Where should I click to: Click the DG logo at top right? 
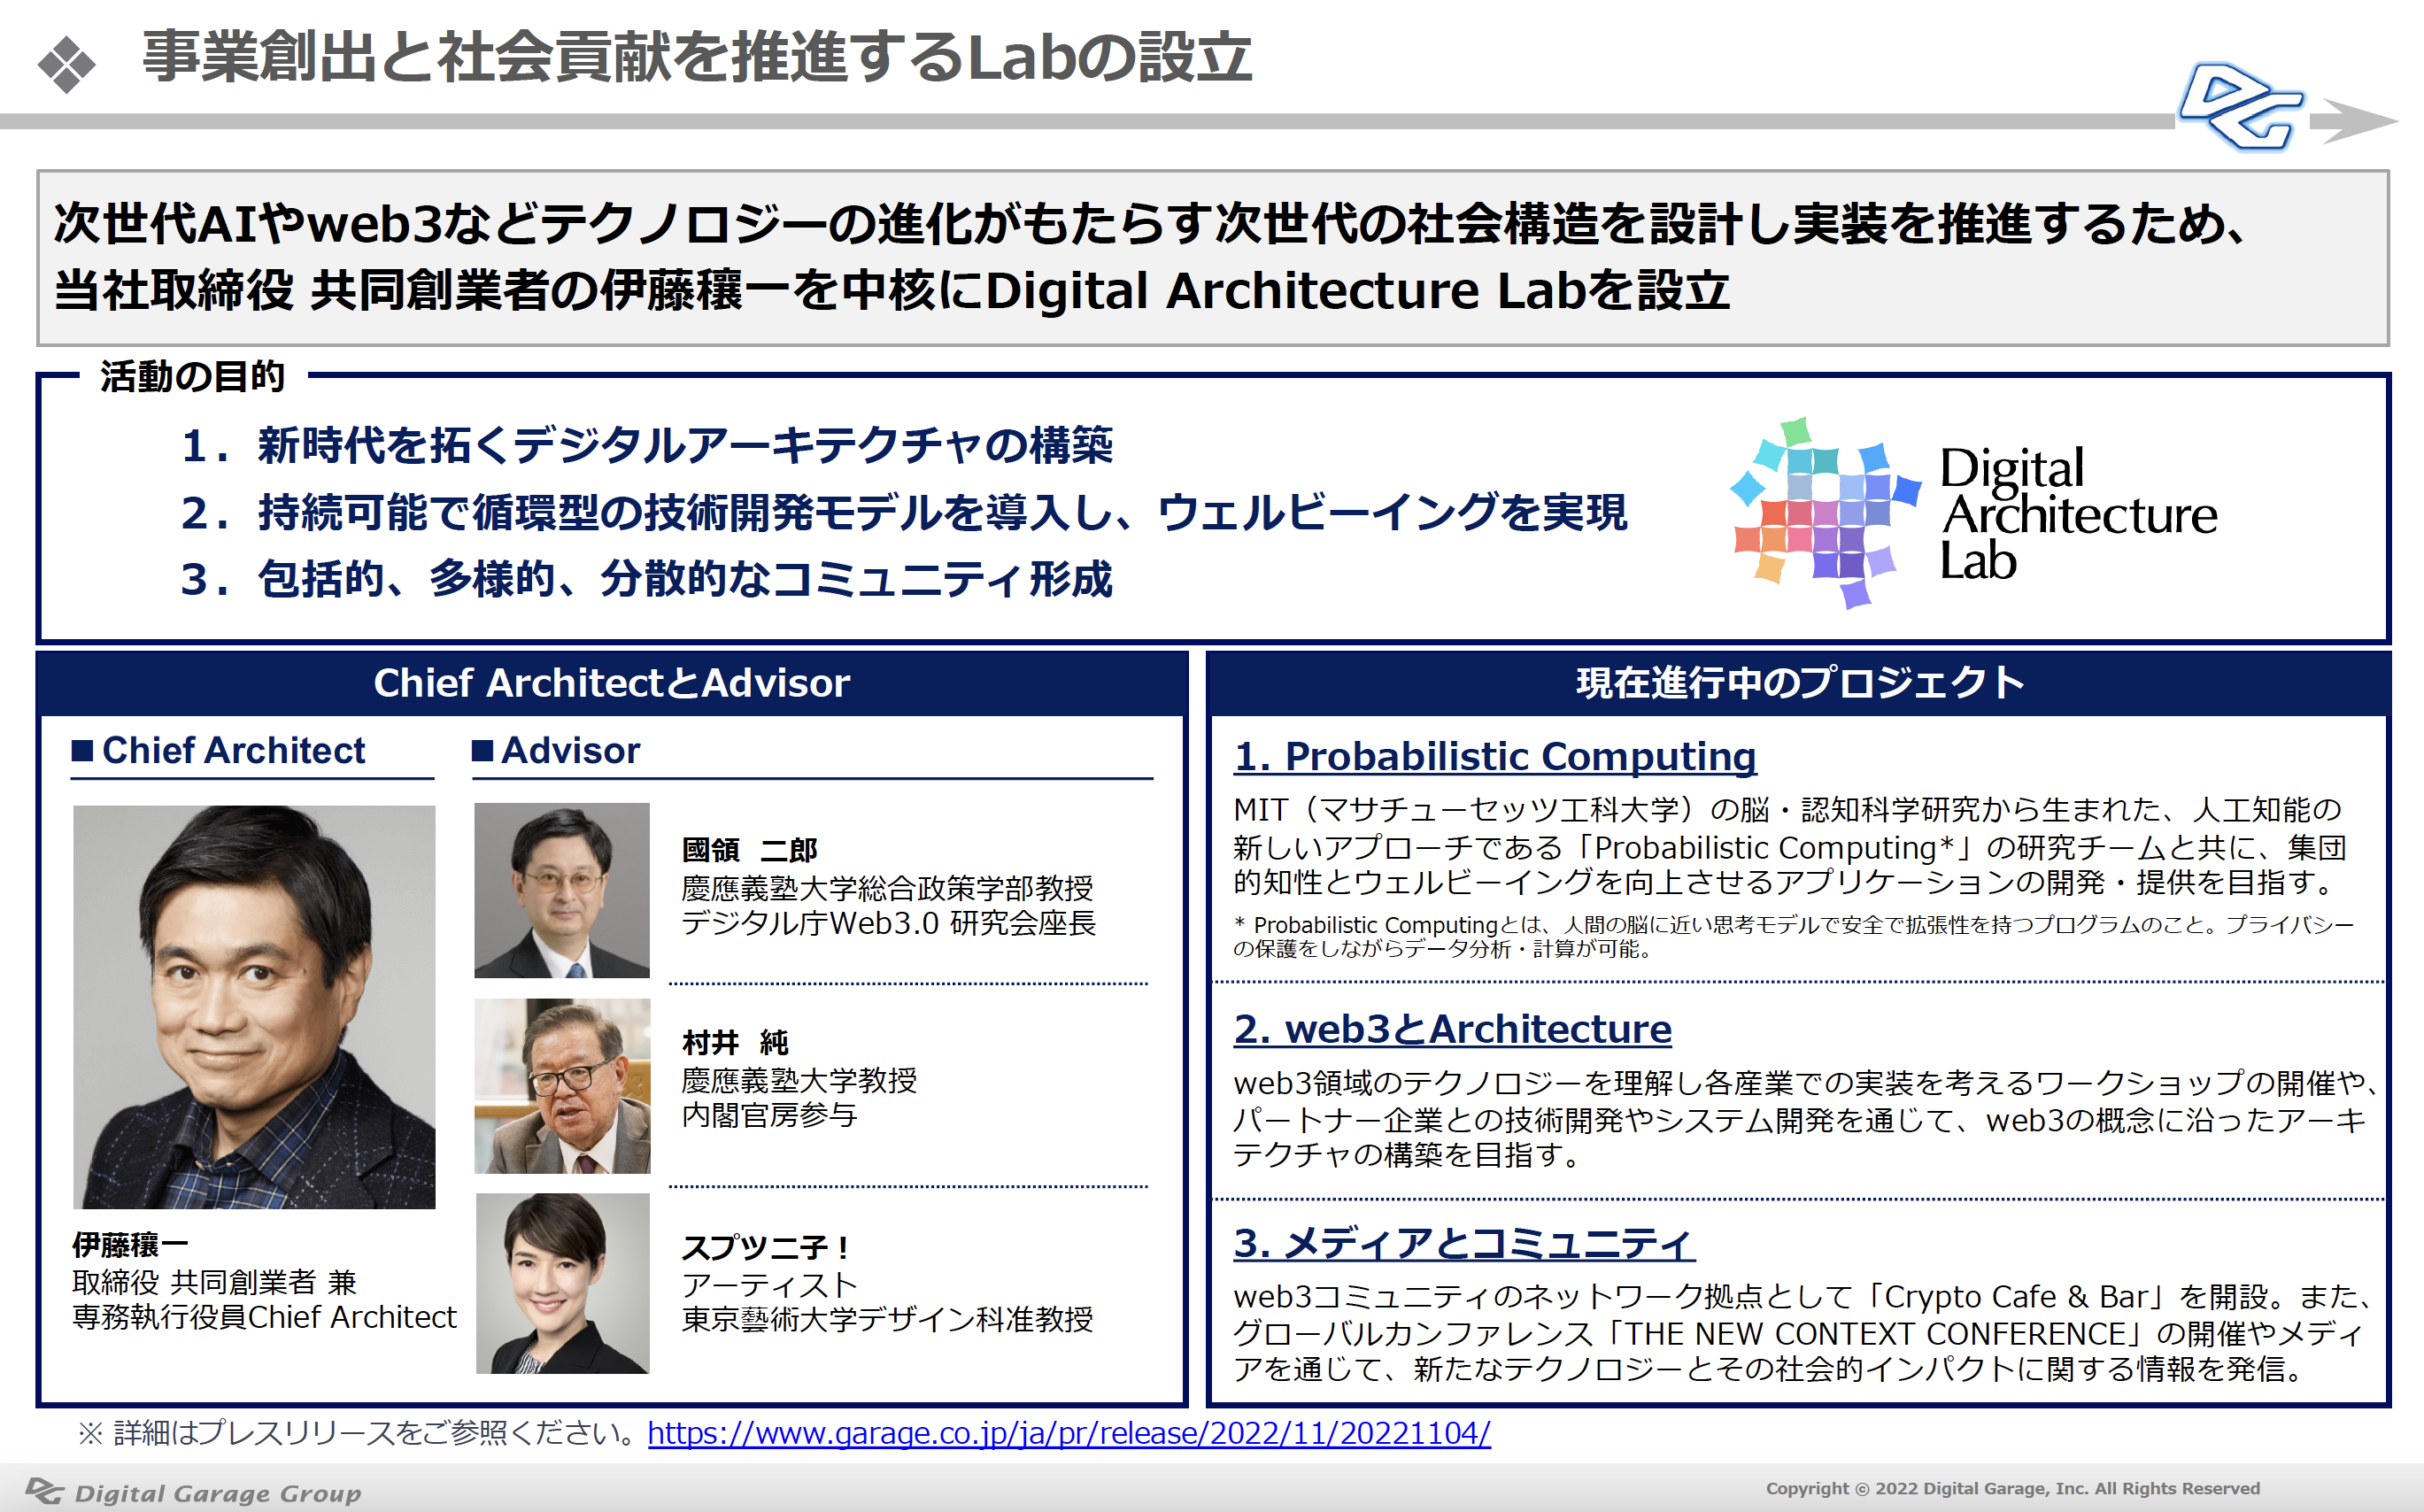(x=2241, y=107)
